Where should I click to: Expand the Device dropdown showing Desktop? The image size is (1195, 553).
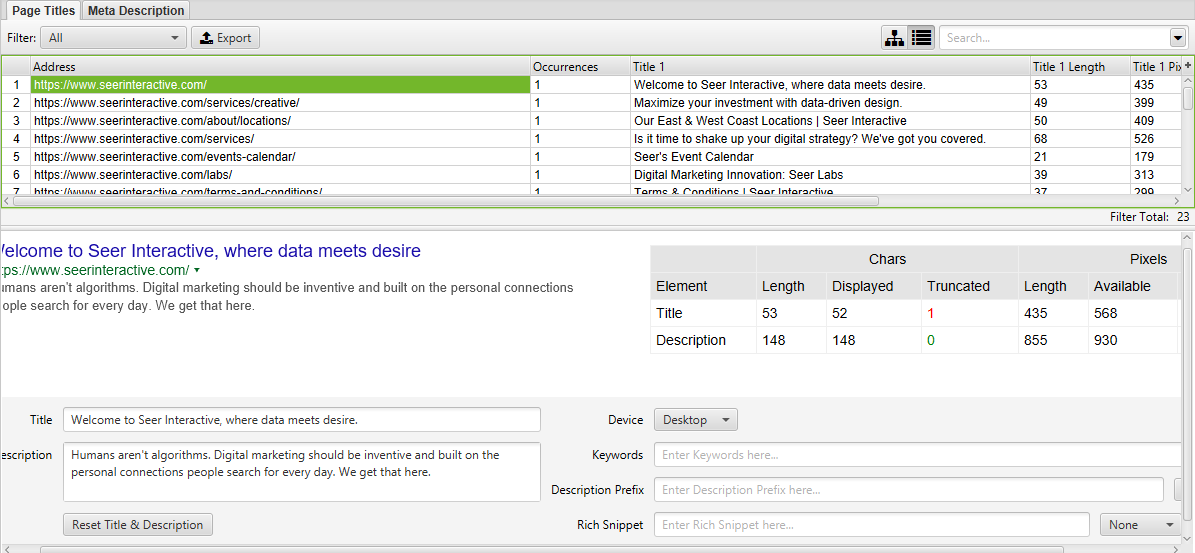click(x=695, y=420)
